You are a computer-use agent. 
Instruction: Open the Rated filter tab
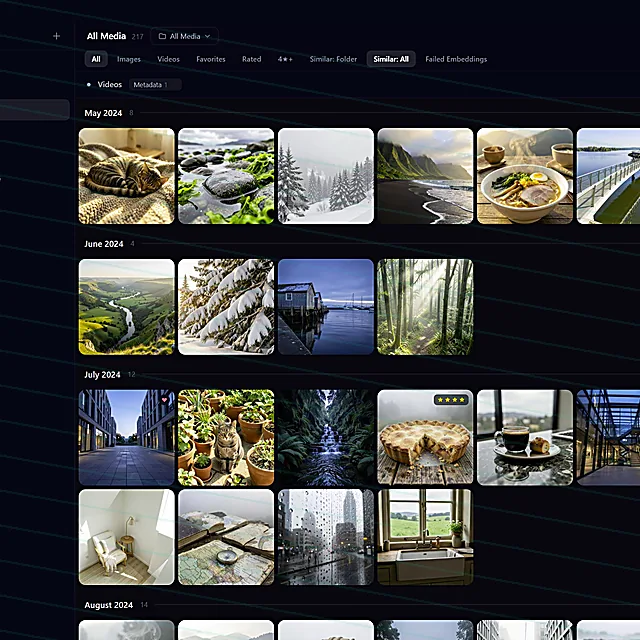pos(251,59)
